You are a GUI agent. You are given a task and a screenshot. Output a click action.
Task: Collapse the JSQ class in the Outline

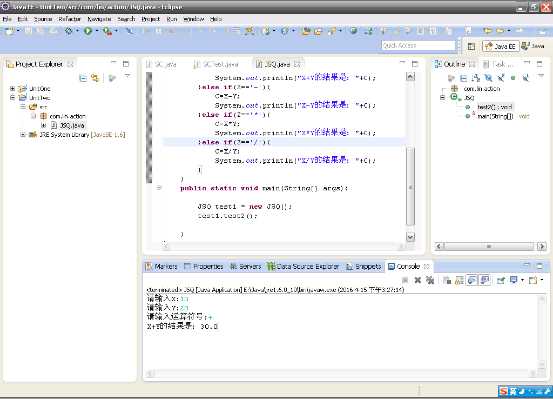click(443, 98)
